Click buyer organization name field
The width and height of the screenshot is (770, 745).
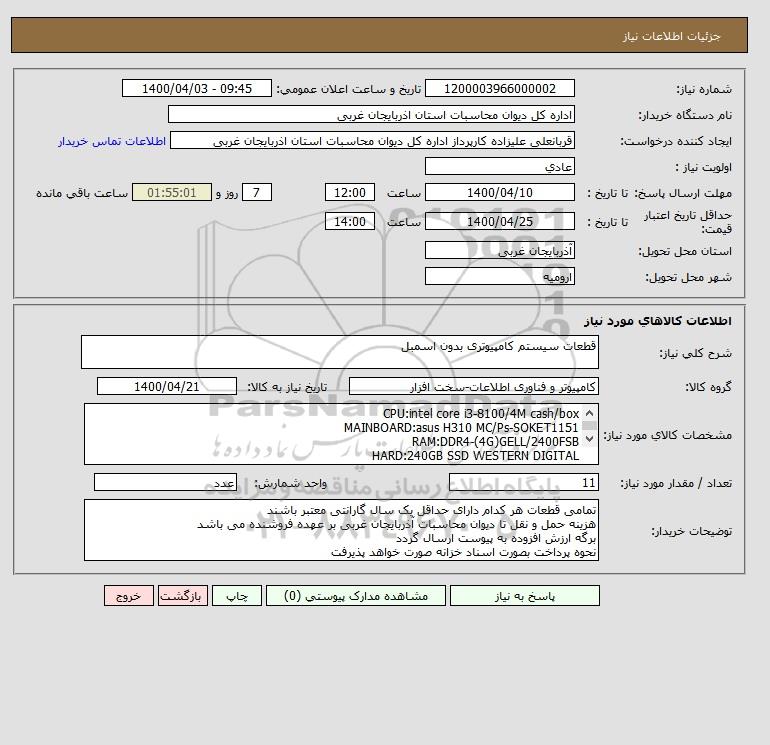point(371,114)
